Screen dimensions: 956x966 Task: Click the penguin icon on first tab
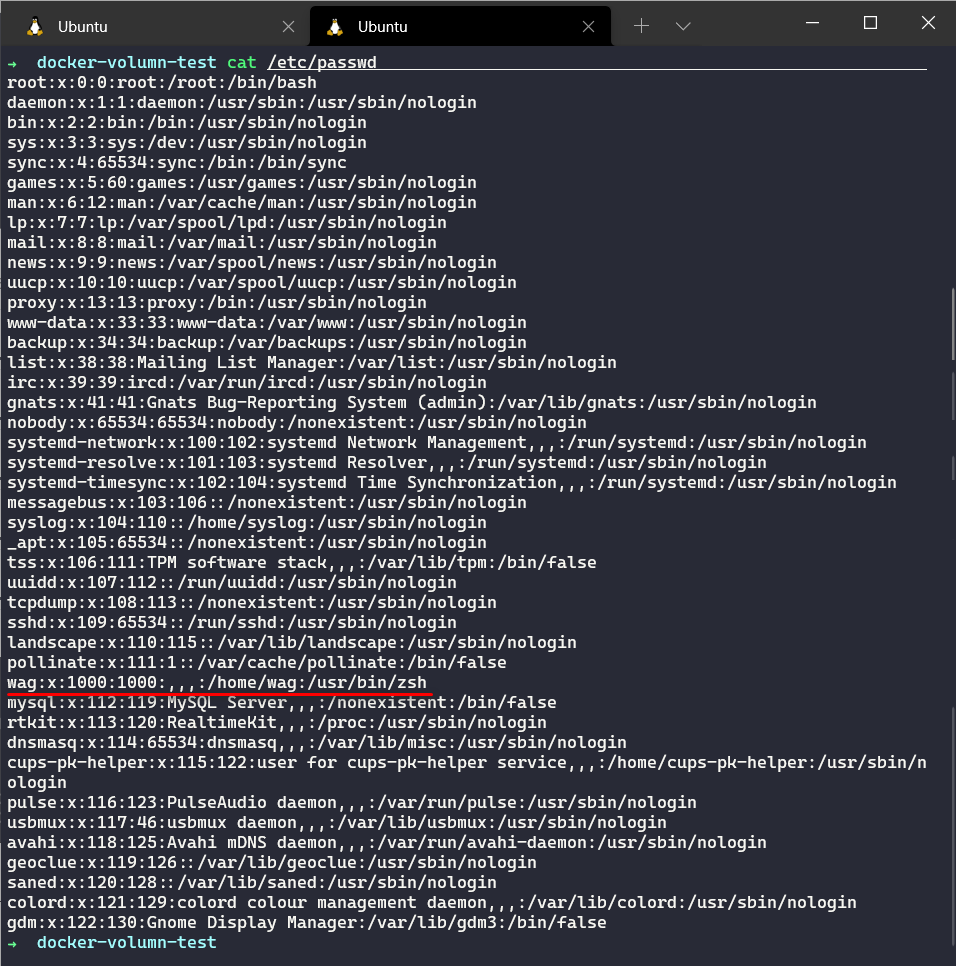(x=35, y=26)
